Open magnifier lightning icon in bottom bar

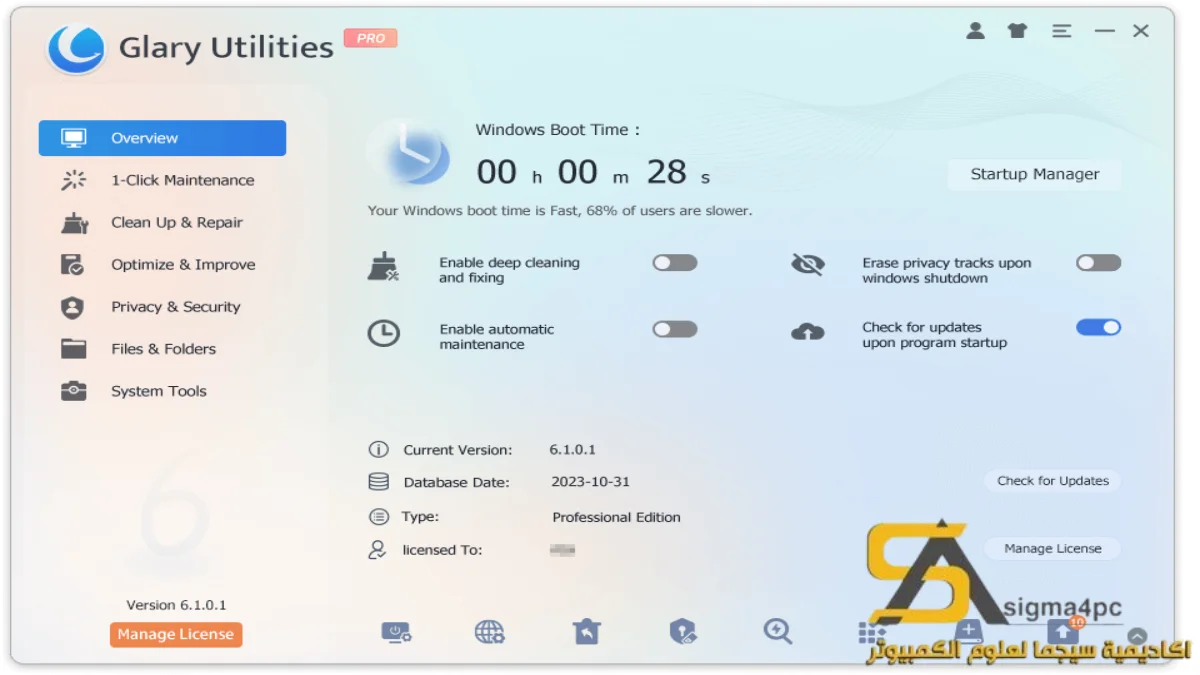click(777, 630)
